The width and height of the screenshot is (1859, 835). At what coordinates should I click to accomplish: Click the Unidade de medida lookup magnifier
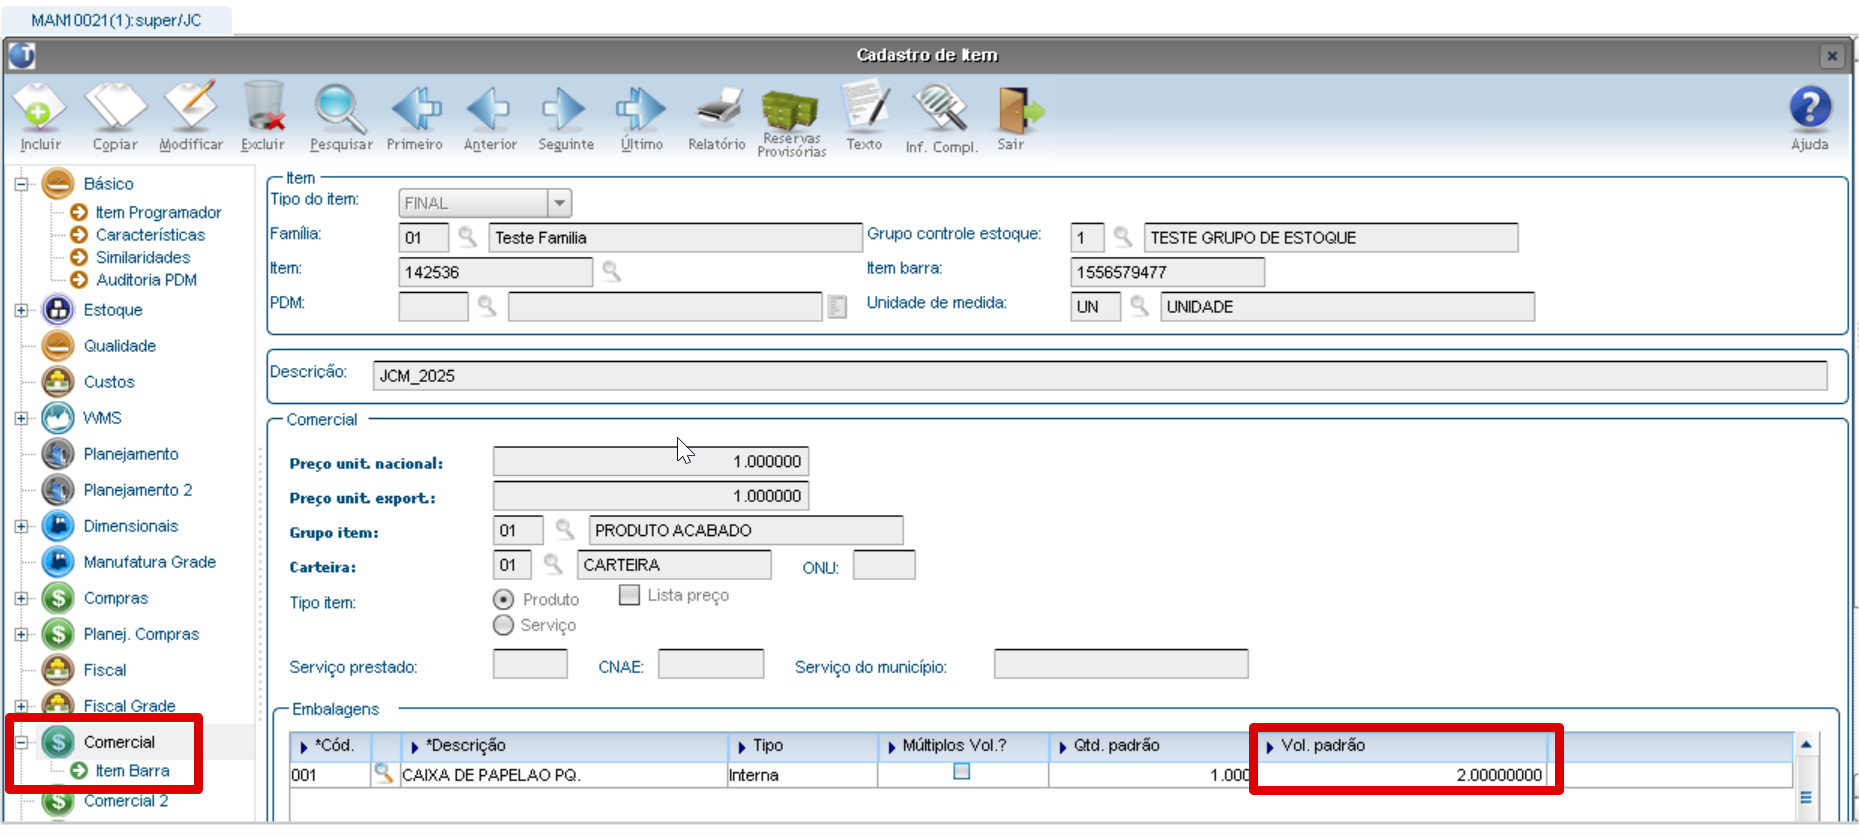1139,306
